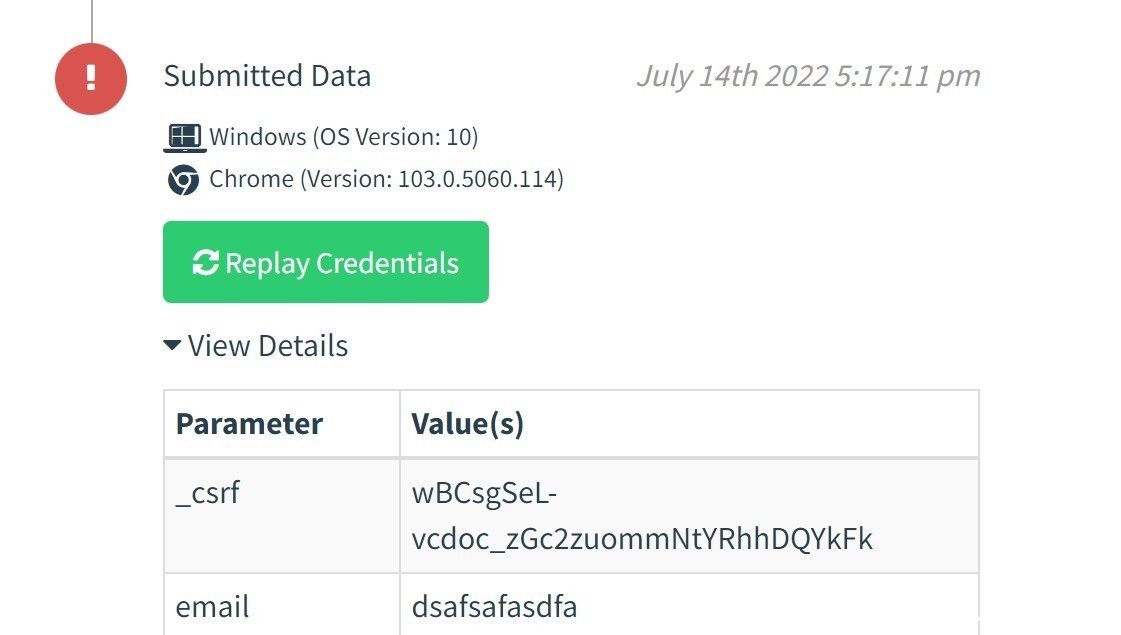
Task: Click the July 14th 2022 timestamp
Action: 809,76
